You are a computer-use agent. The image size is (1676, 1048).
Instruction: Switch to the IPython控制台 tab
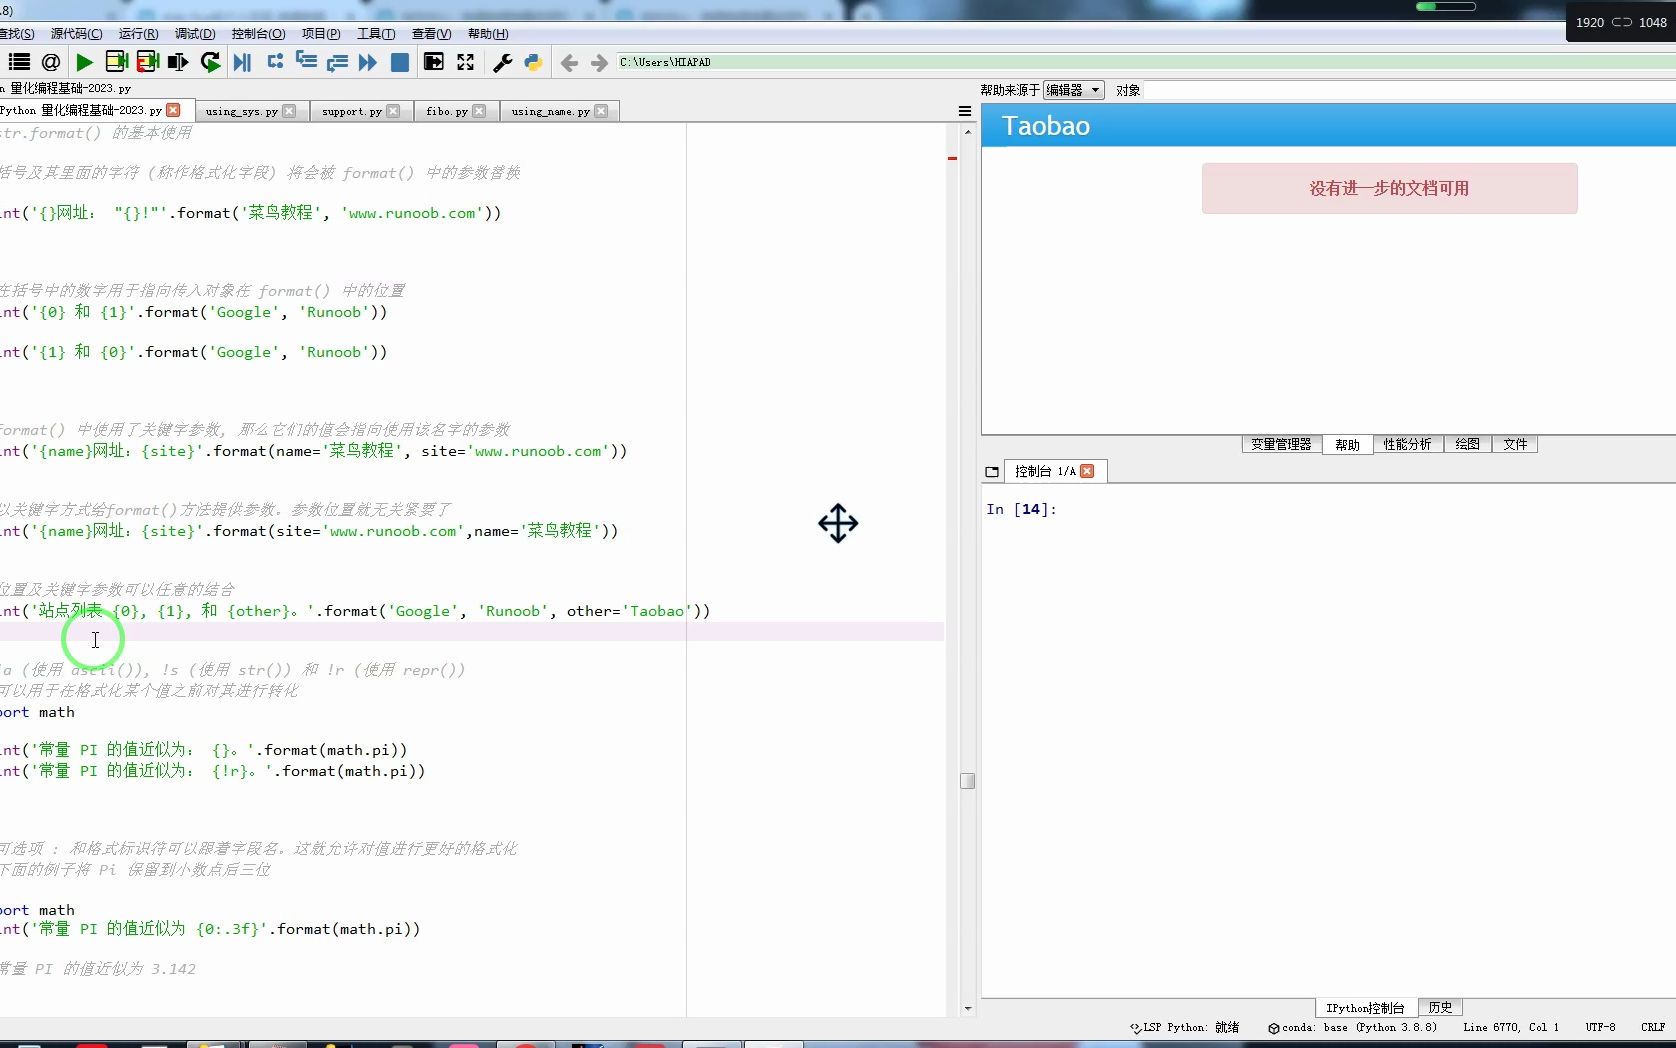click(x=1365, y=1007)
